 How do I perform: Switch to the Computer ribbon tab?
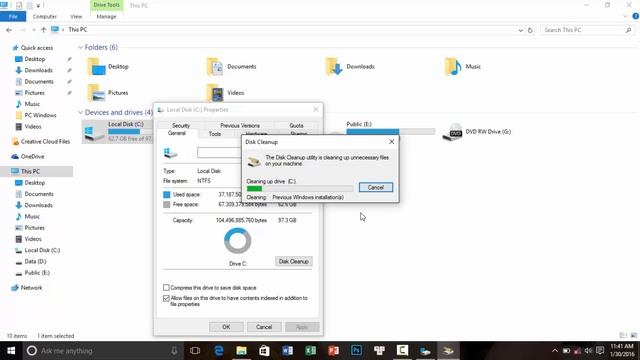point(44,16)
